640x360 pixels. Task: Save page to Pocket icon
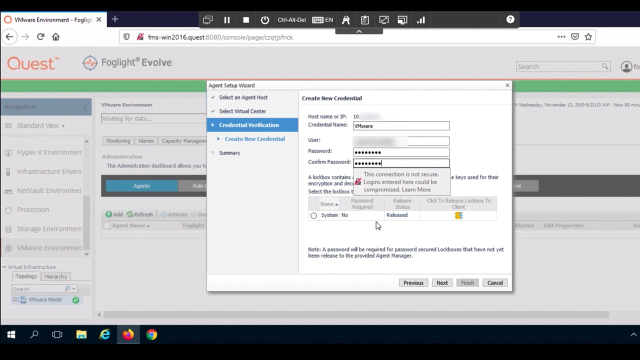[x=575, y=37]
